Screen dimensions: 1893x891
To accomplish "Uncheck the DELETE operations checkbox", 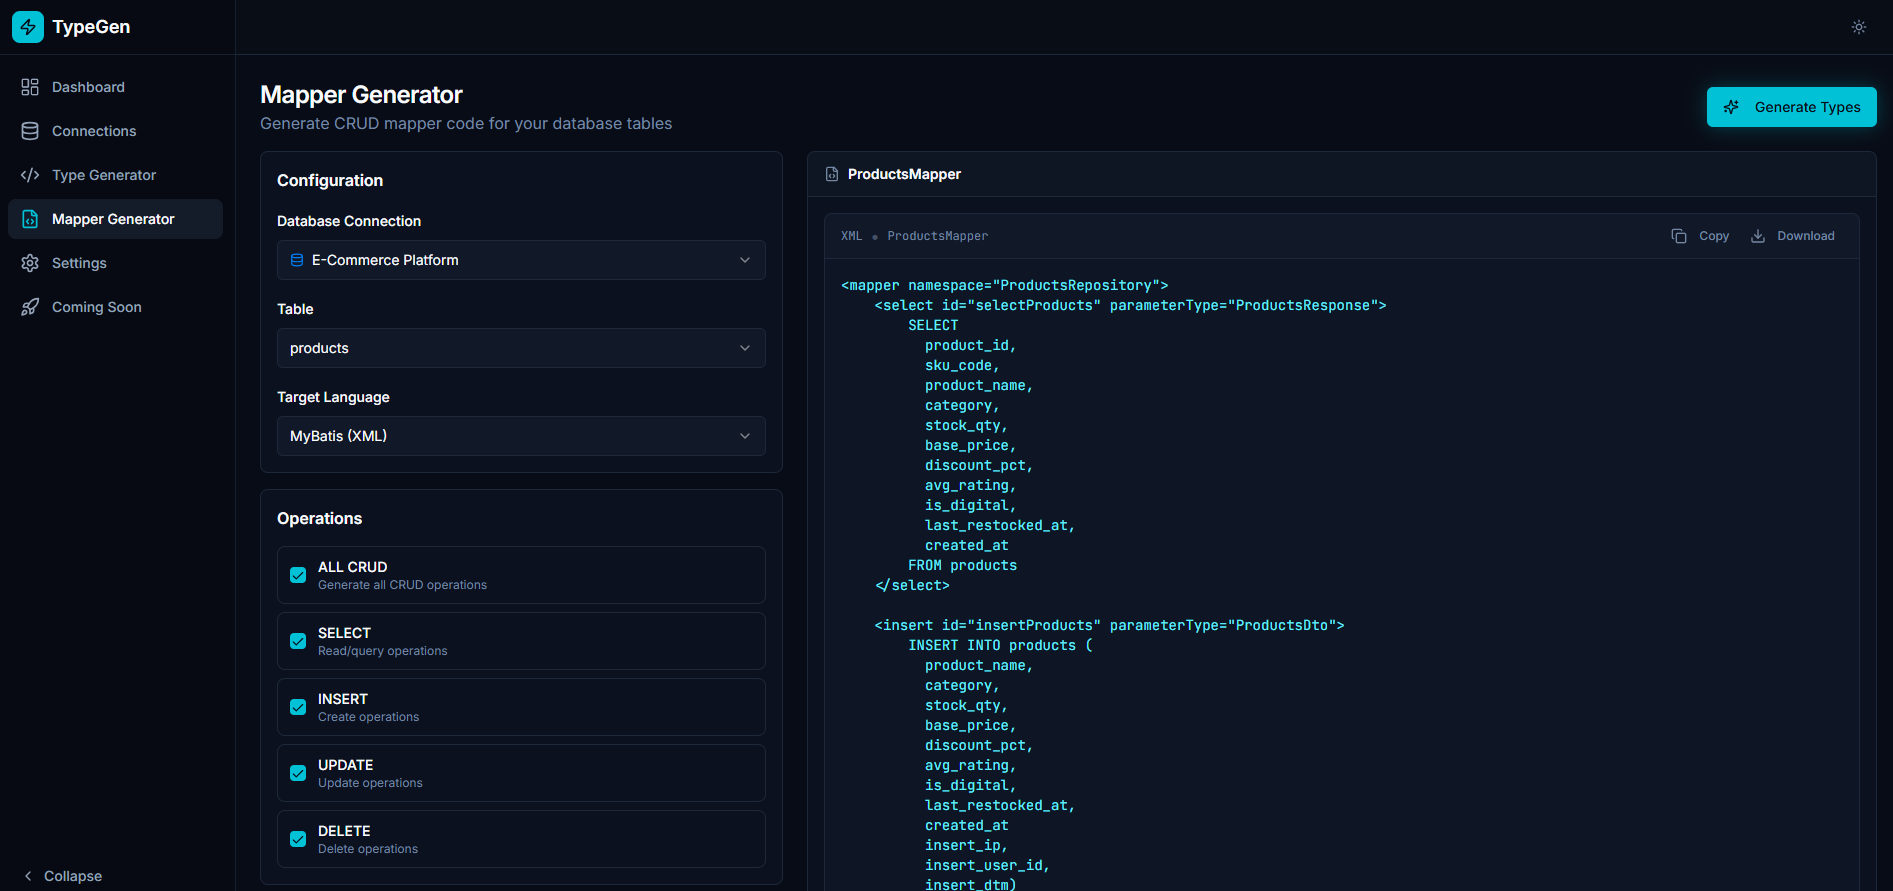I will click(x=298, y=839).
